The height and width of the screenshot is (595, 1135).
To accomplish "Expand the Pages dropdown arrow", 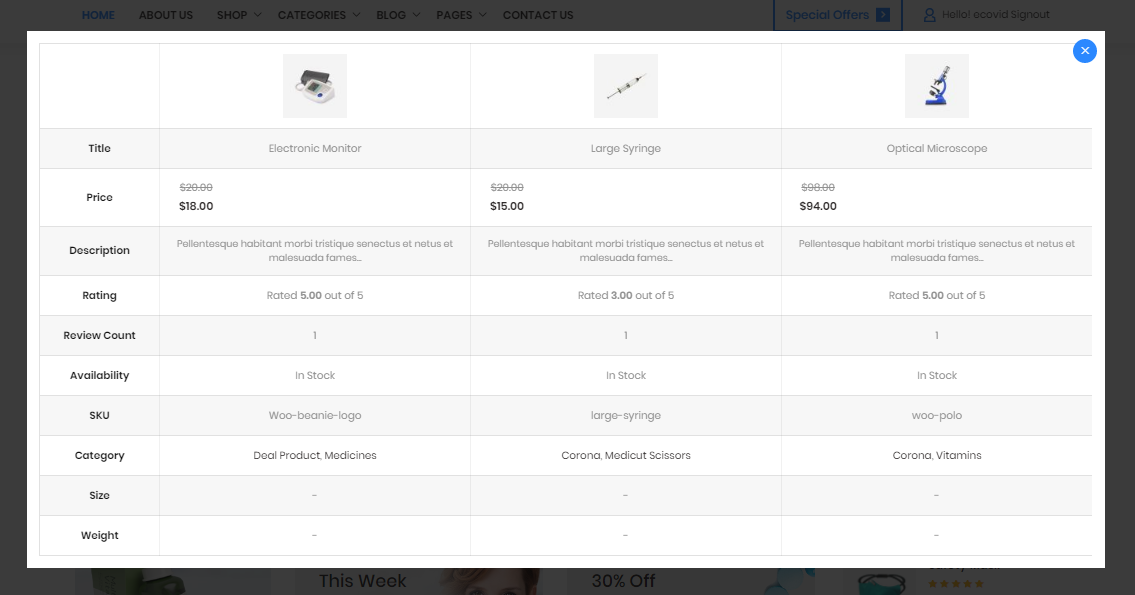I will point(483,15).
